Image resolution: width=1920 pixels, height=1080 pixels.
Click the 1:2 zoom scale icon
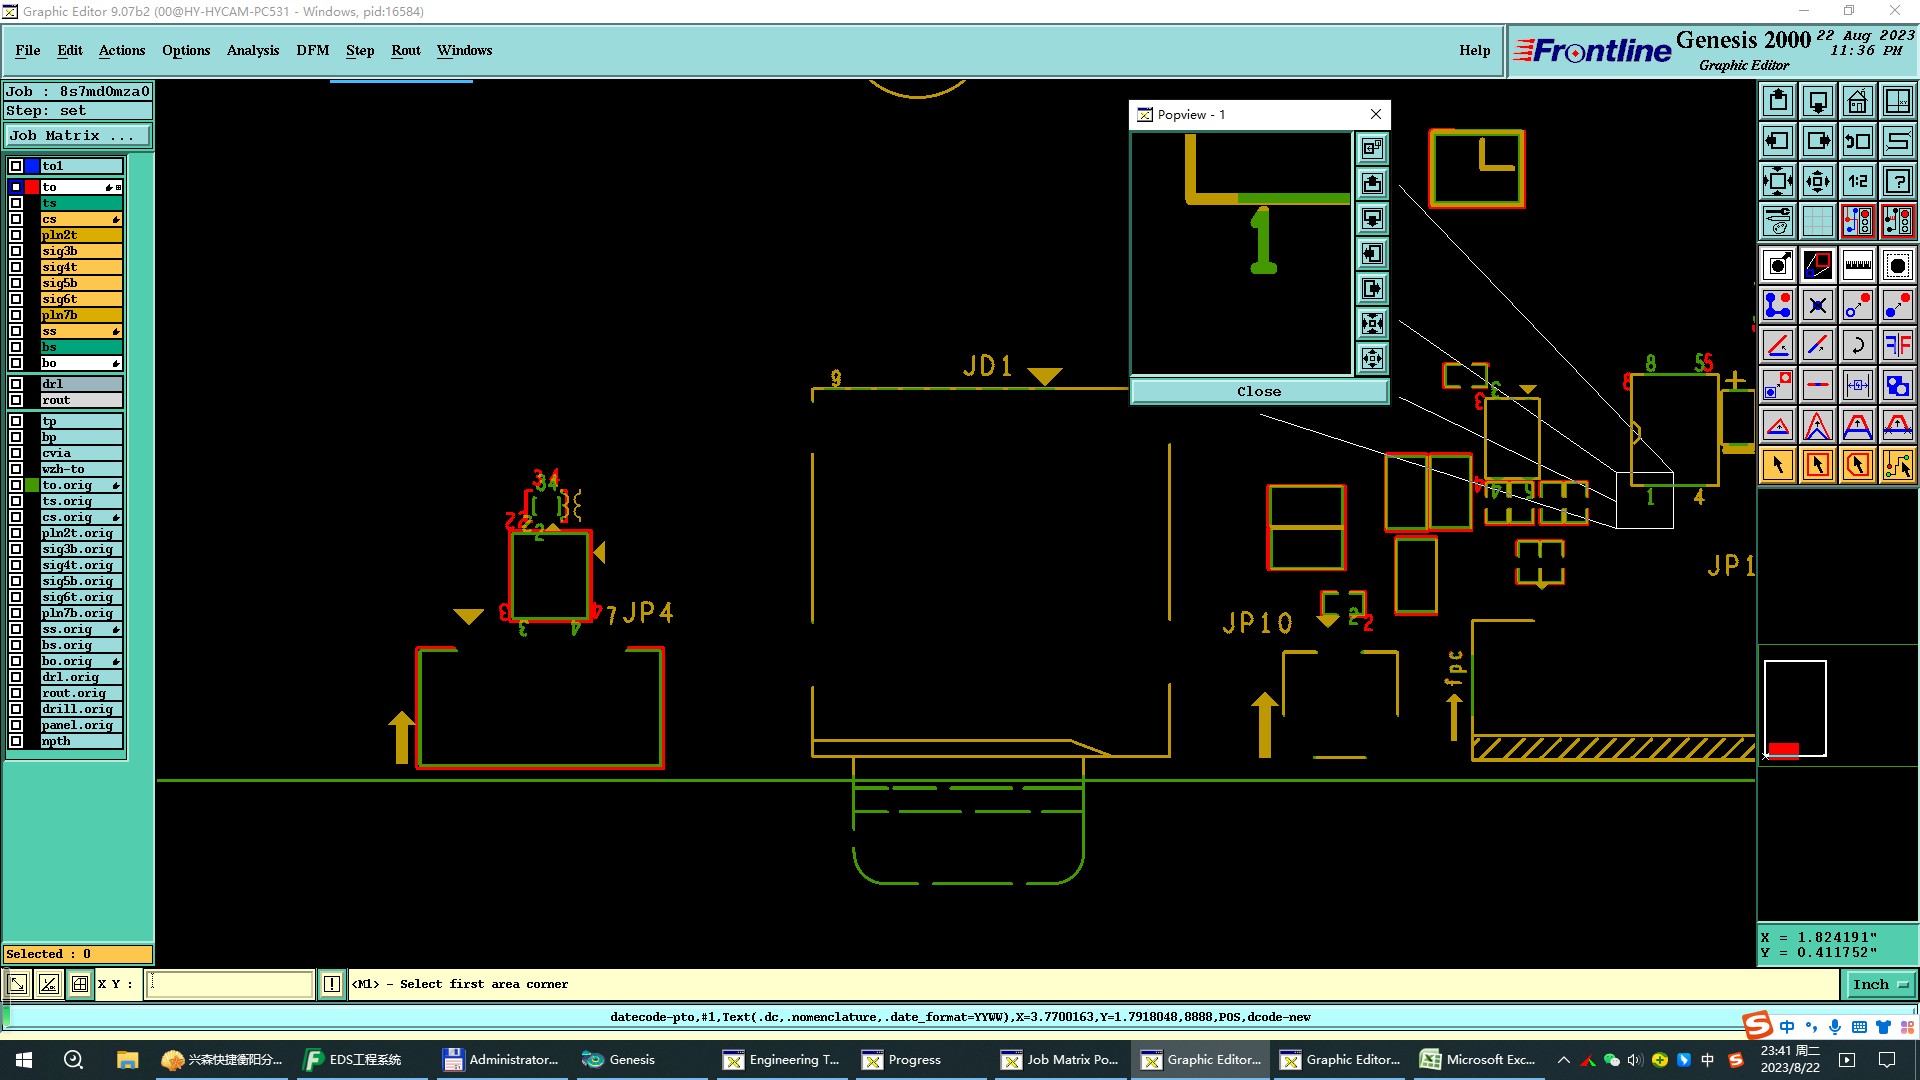coord(1857,181)
